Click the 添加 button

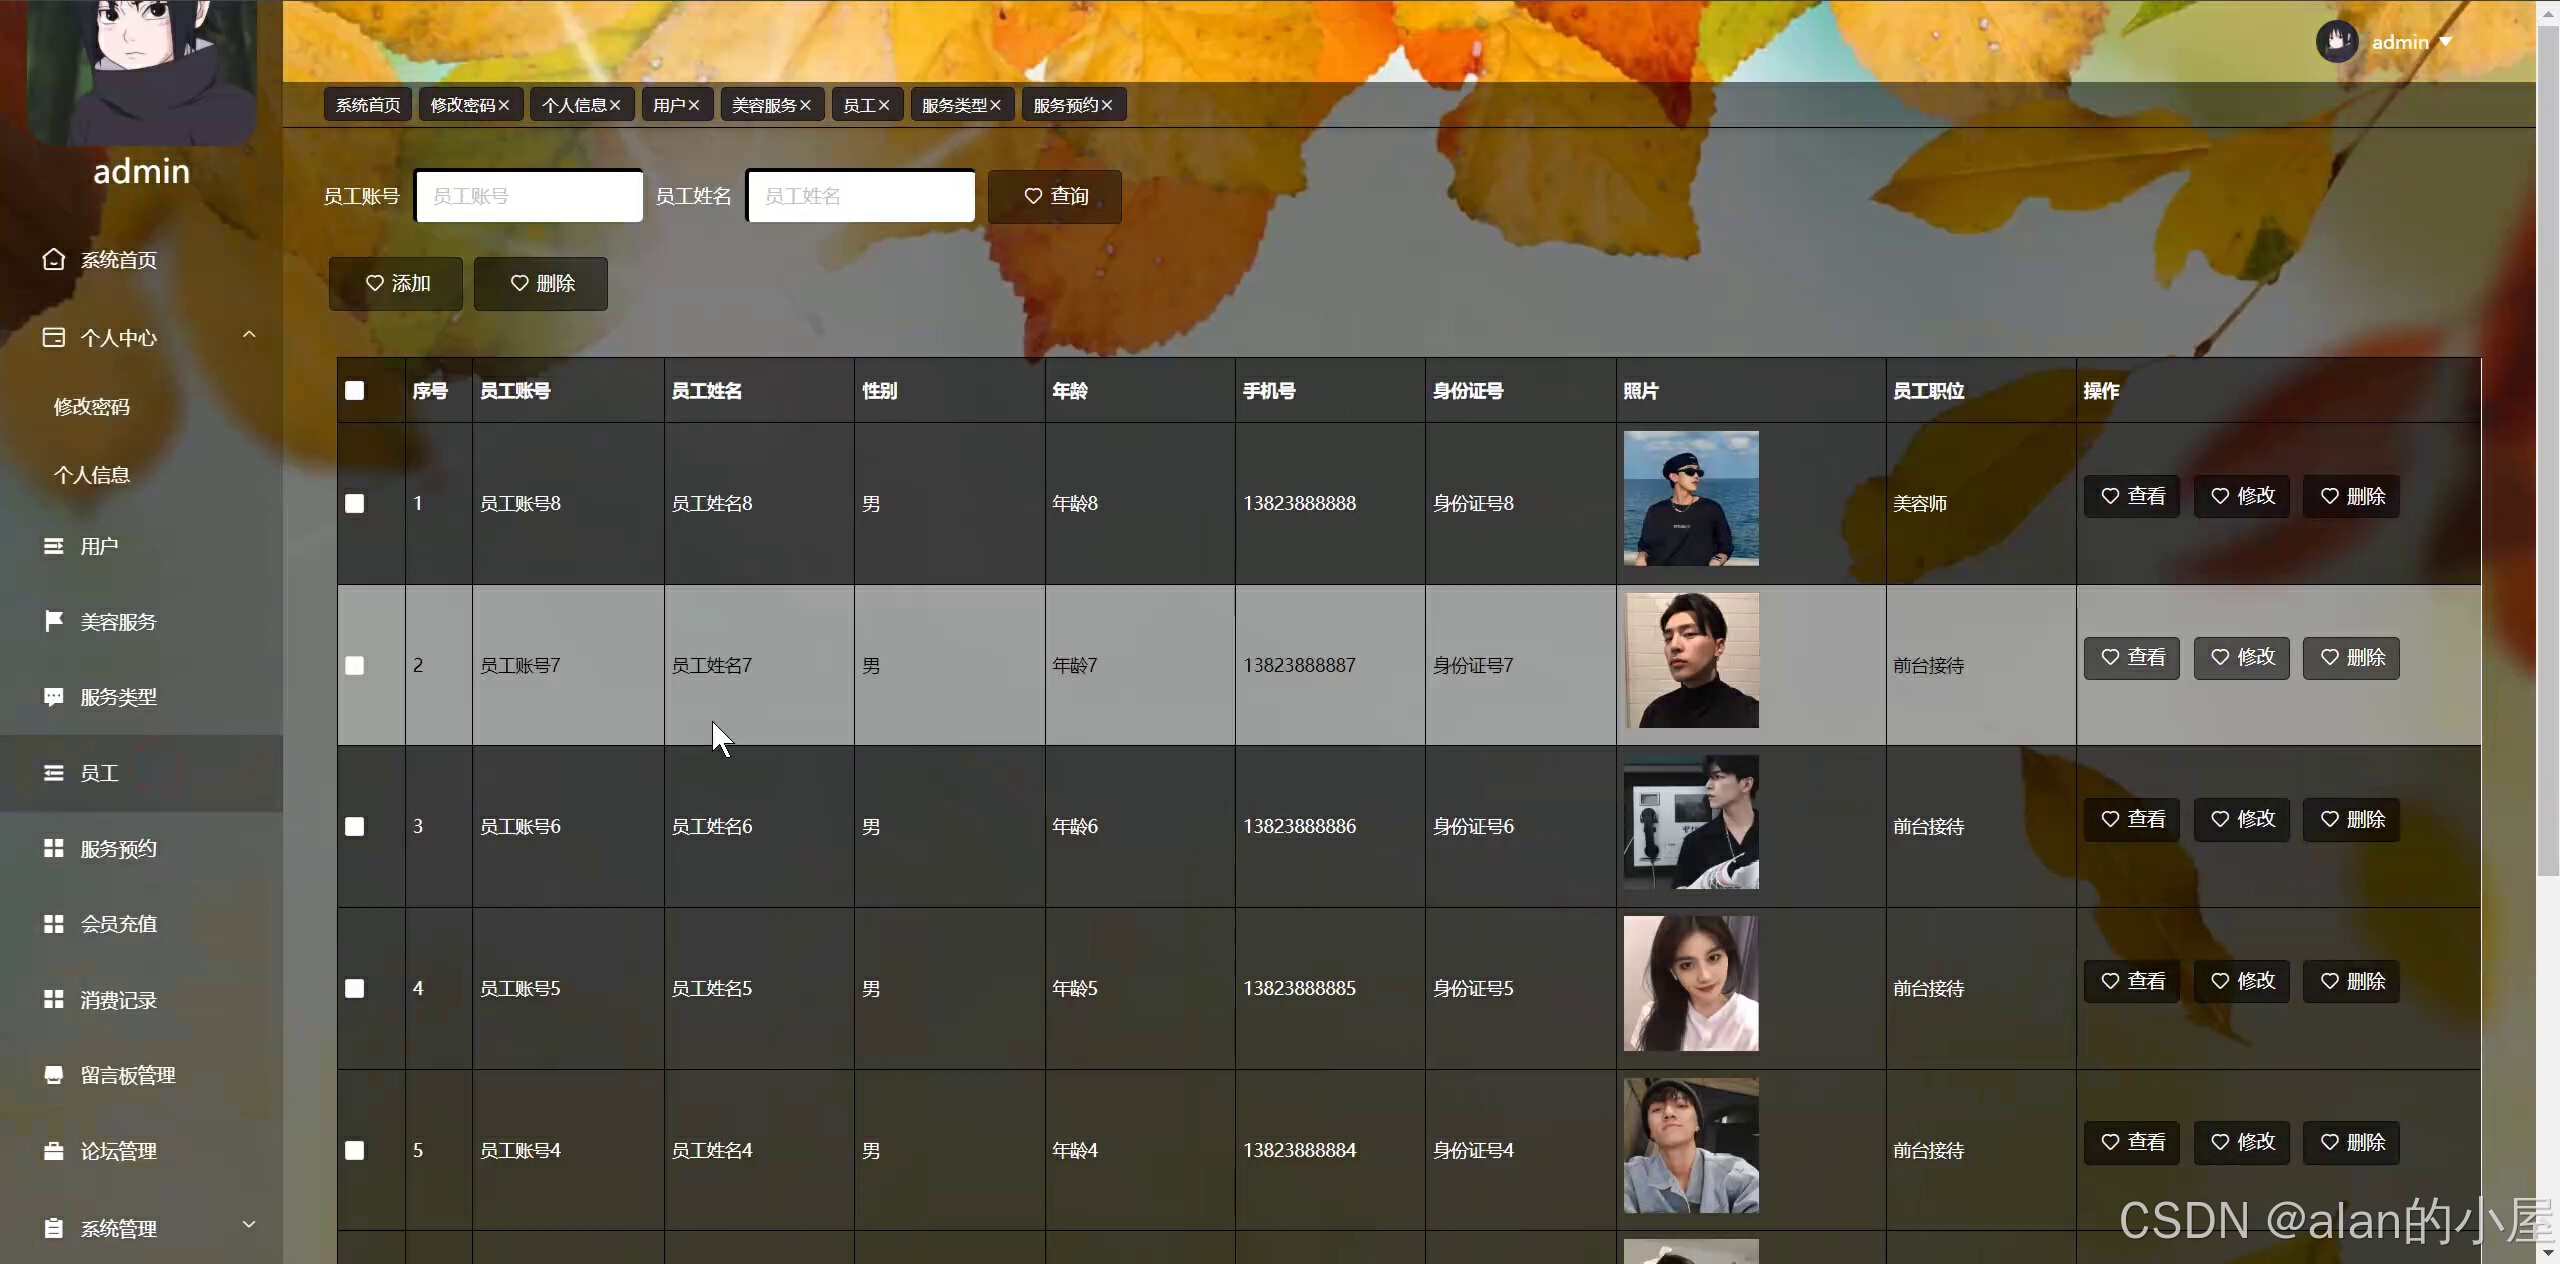point(396,284)
